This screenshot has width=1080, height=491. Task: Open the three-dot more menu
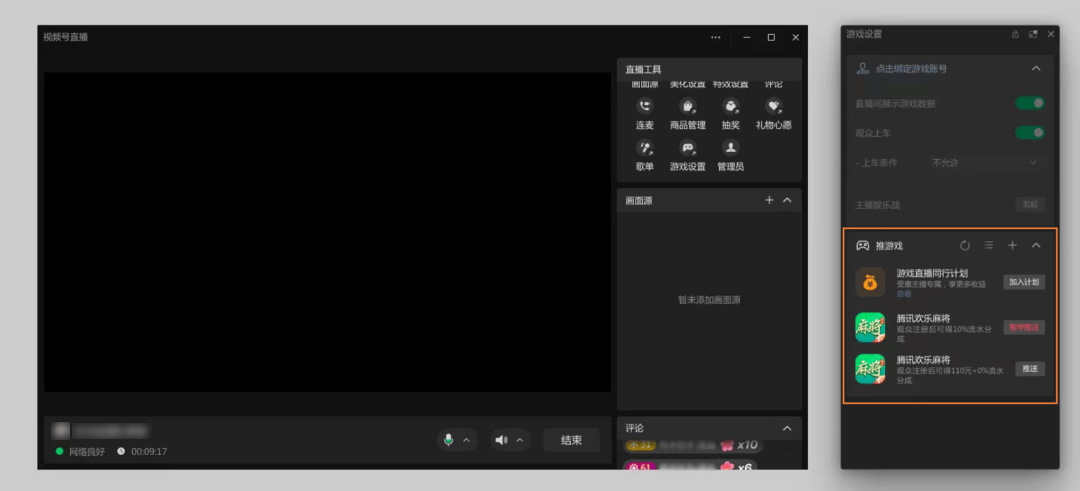tap(716, 37)
